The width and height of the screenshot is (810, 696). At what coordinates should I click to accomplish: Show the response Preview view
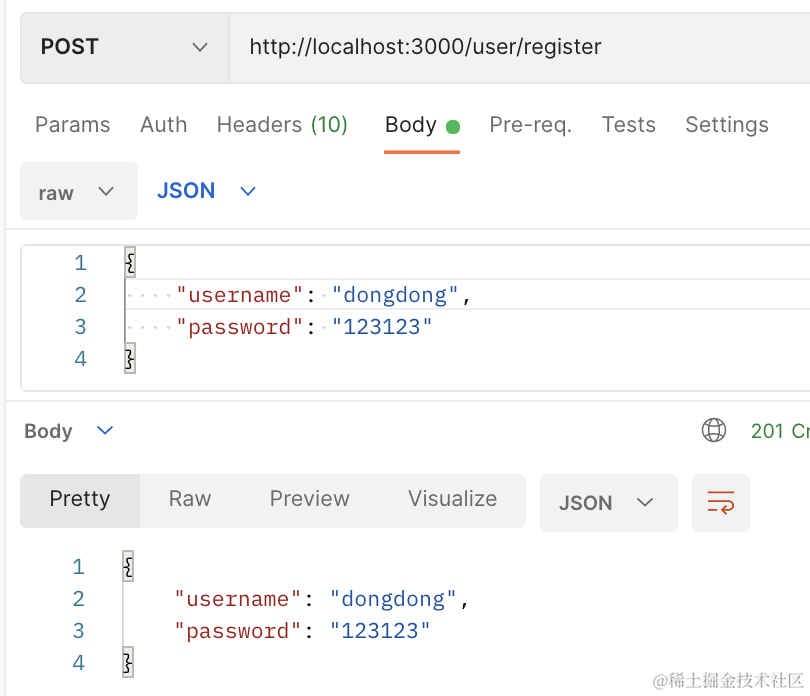(x=309, y=499)
